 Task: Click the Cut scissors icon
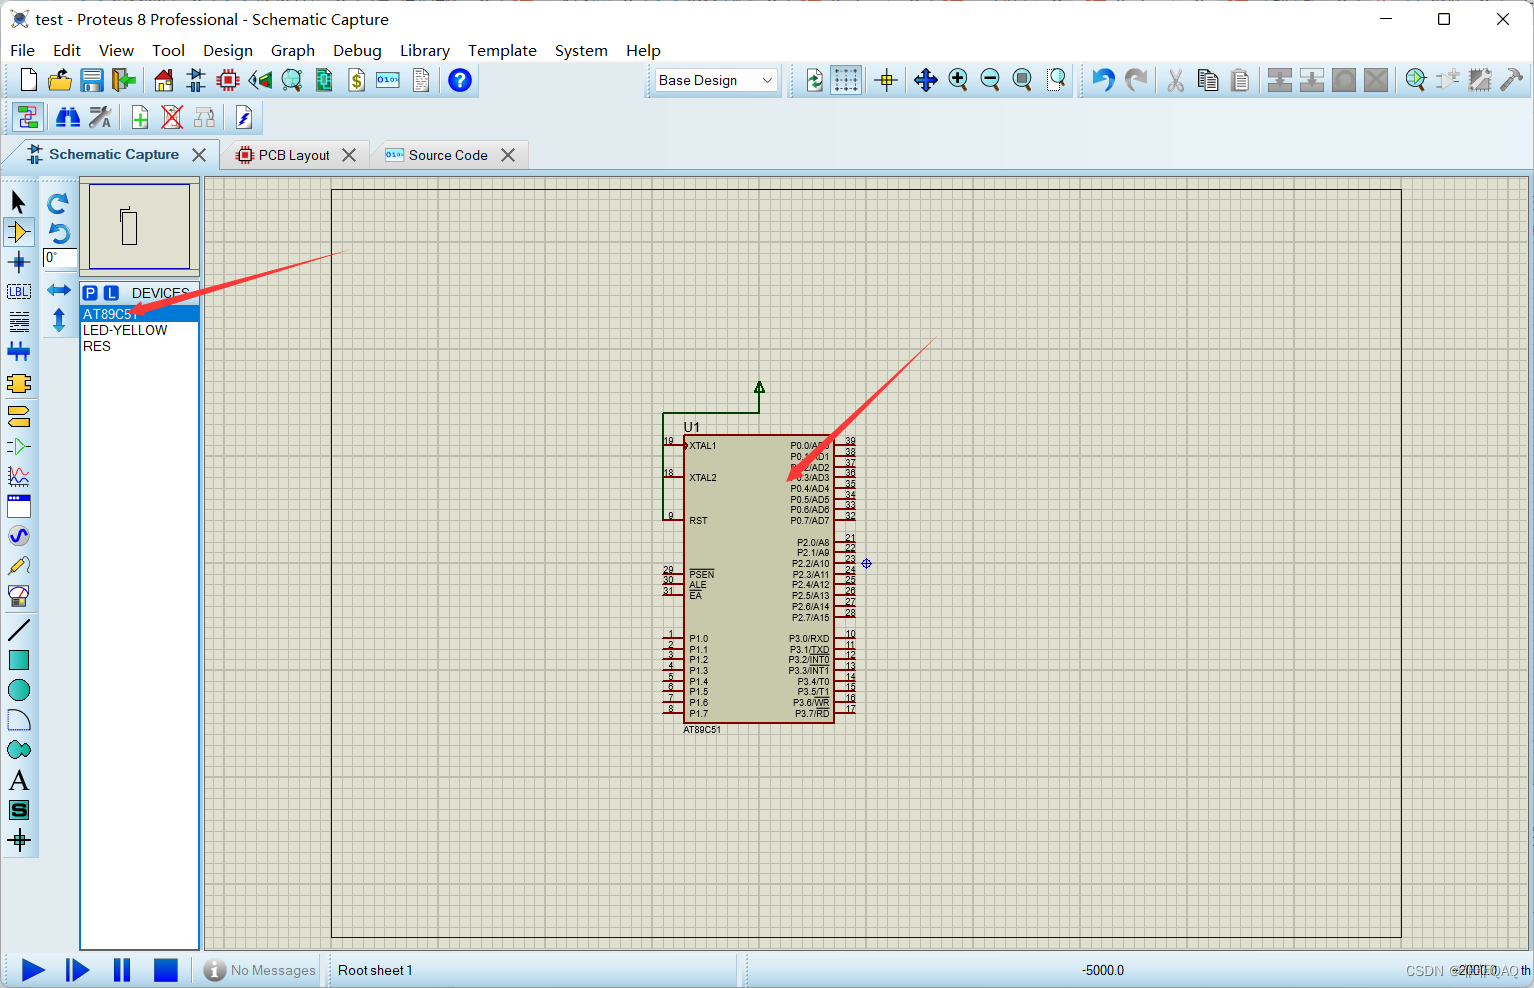[x=1176, y=80]
